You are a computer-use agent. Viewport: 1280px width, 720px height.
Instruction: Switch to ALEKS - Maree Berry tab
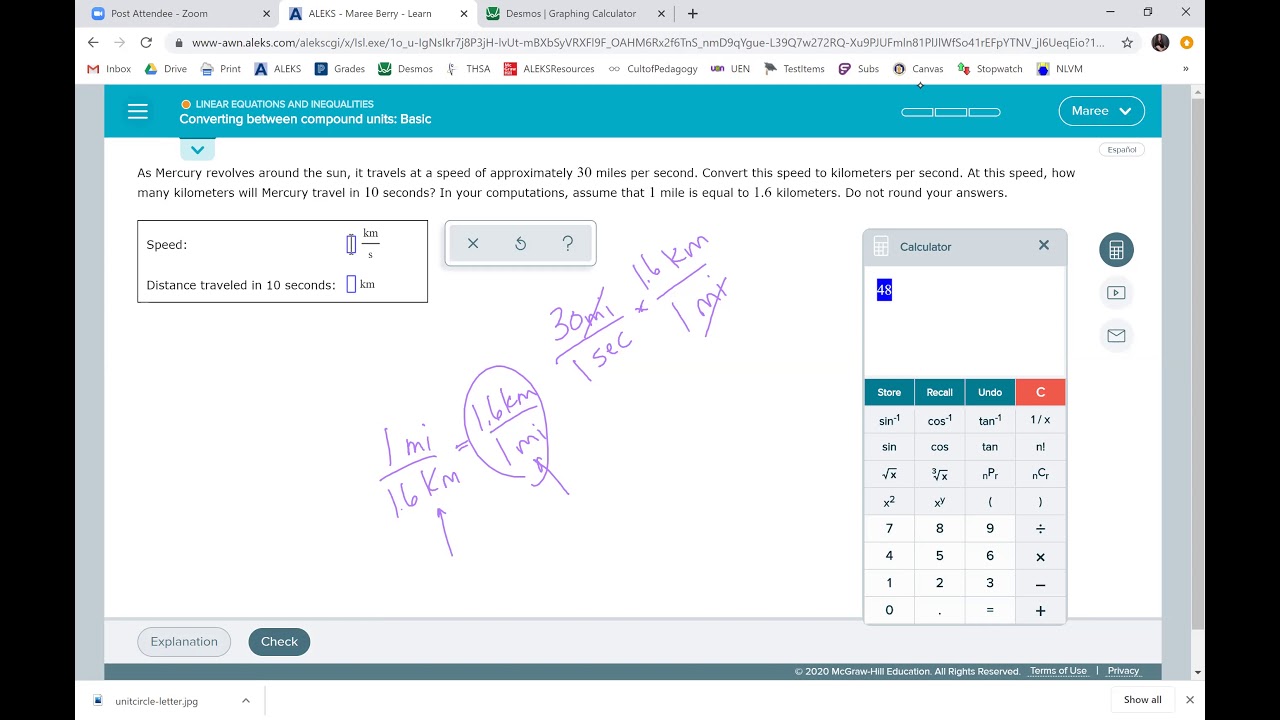click(378, 14)
